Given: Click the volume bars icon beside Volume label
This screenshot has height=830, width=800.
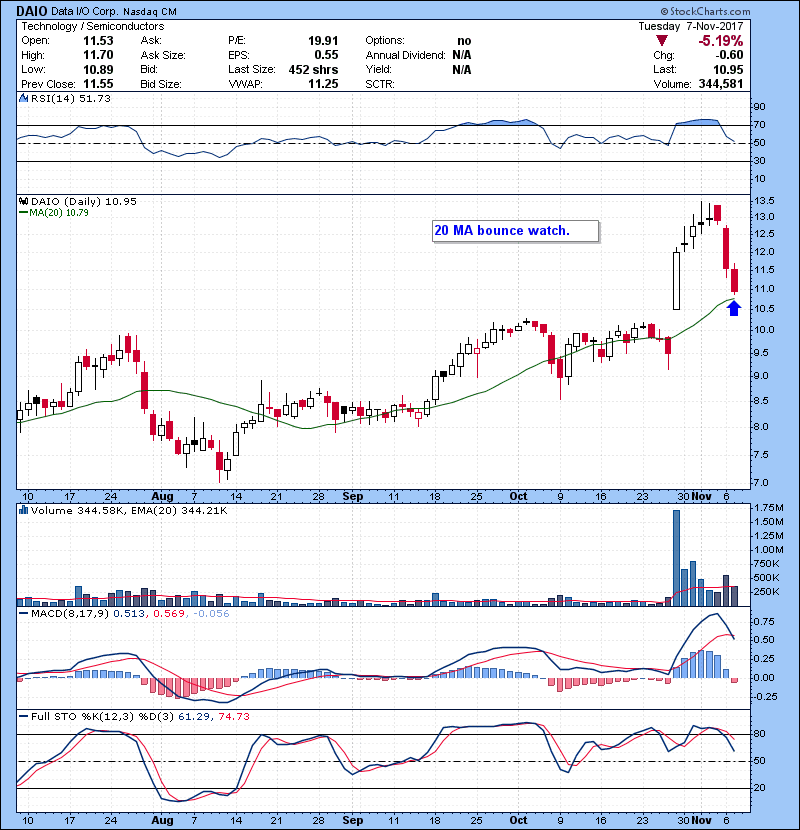Looking at the screenshot, I should (23, 510).
